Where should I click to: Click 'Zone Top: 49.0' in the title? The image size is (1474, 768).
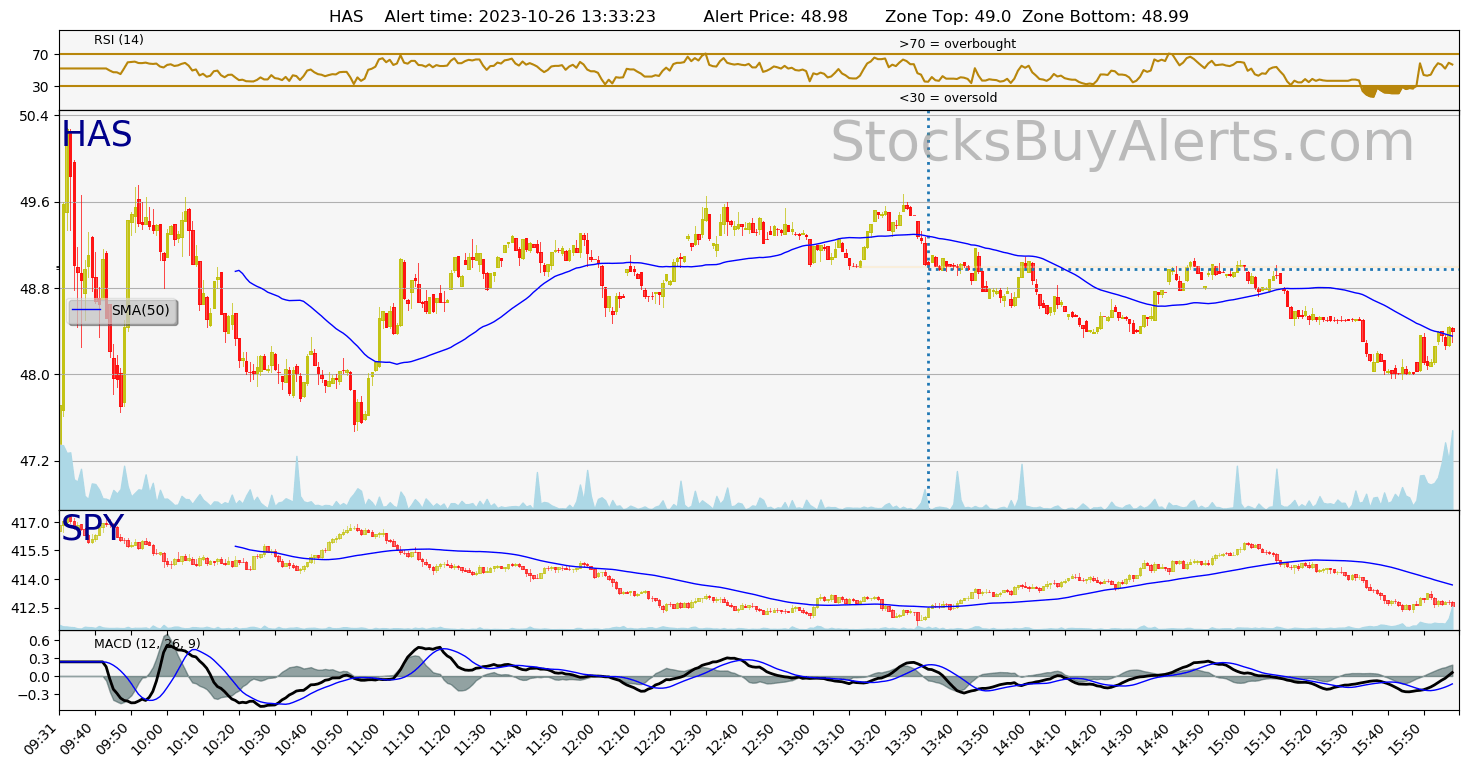pos(948,17)
